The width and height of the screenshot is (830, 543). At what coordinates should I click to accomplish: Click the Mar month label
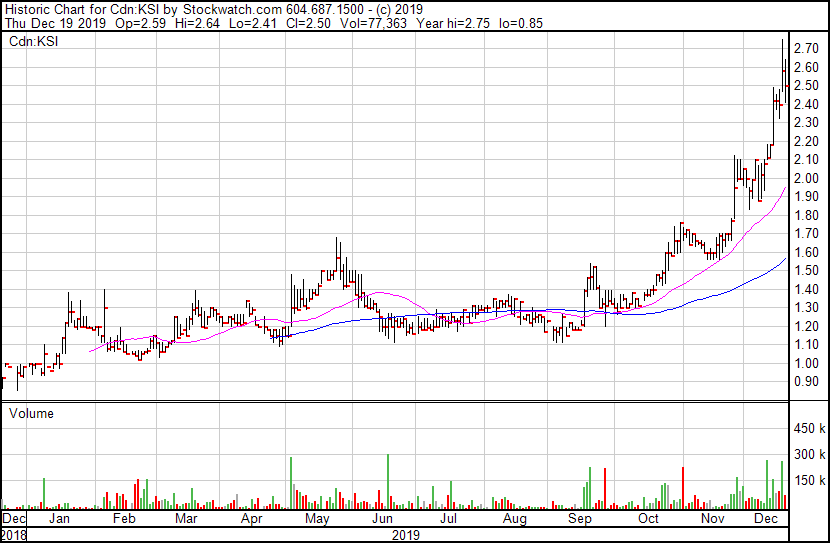tap(186, 518)
